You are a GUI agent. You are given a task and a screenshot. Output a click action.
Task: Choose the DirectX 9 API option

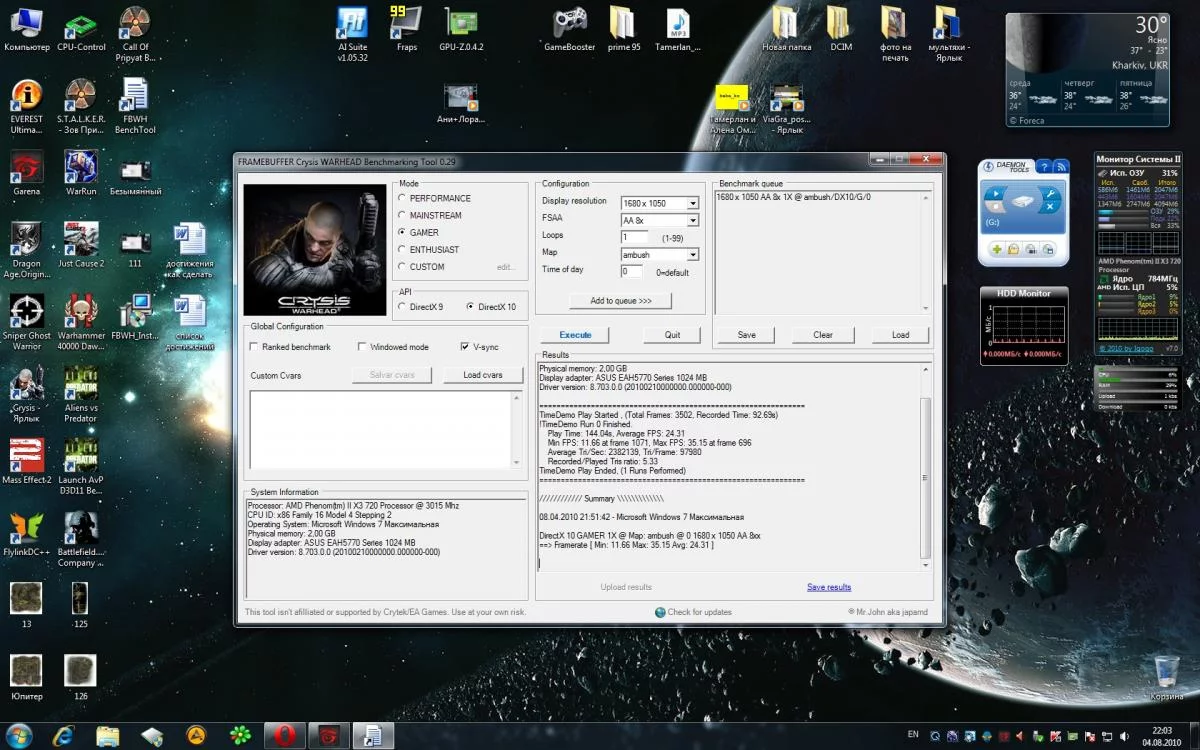coord(403,307)
